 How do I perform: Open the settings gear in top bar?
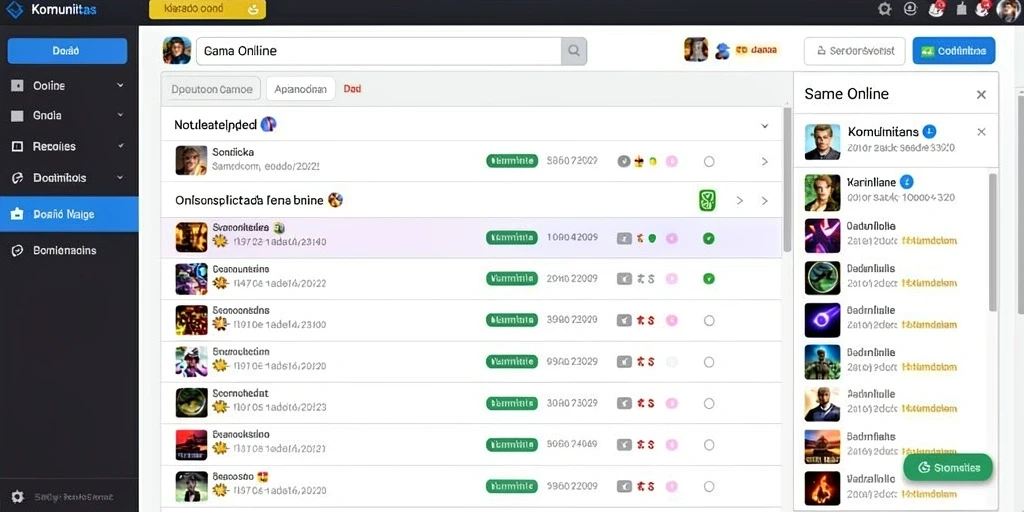(885, 9)
